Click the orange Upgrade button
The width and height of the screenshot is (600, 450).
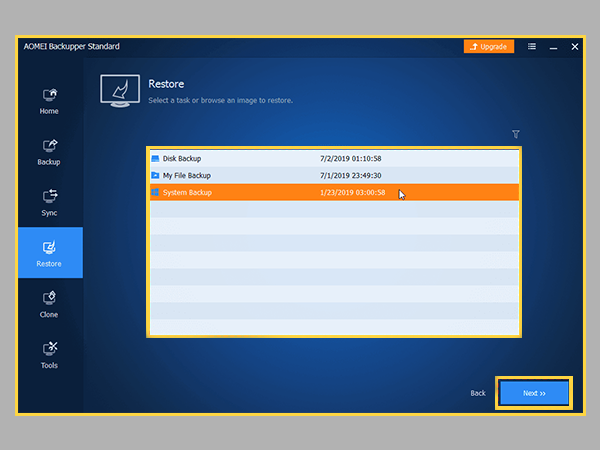click(489, 47)
